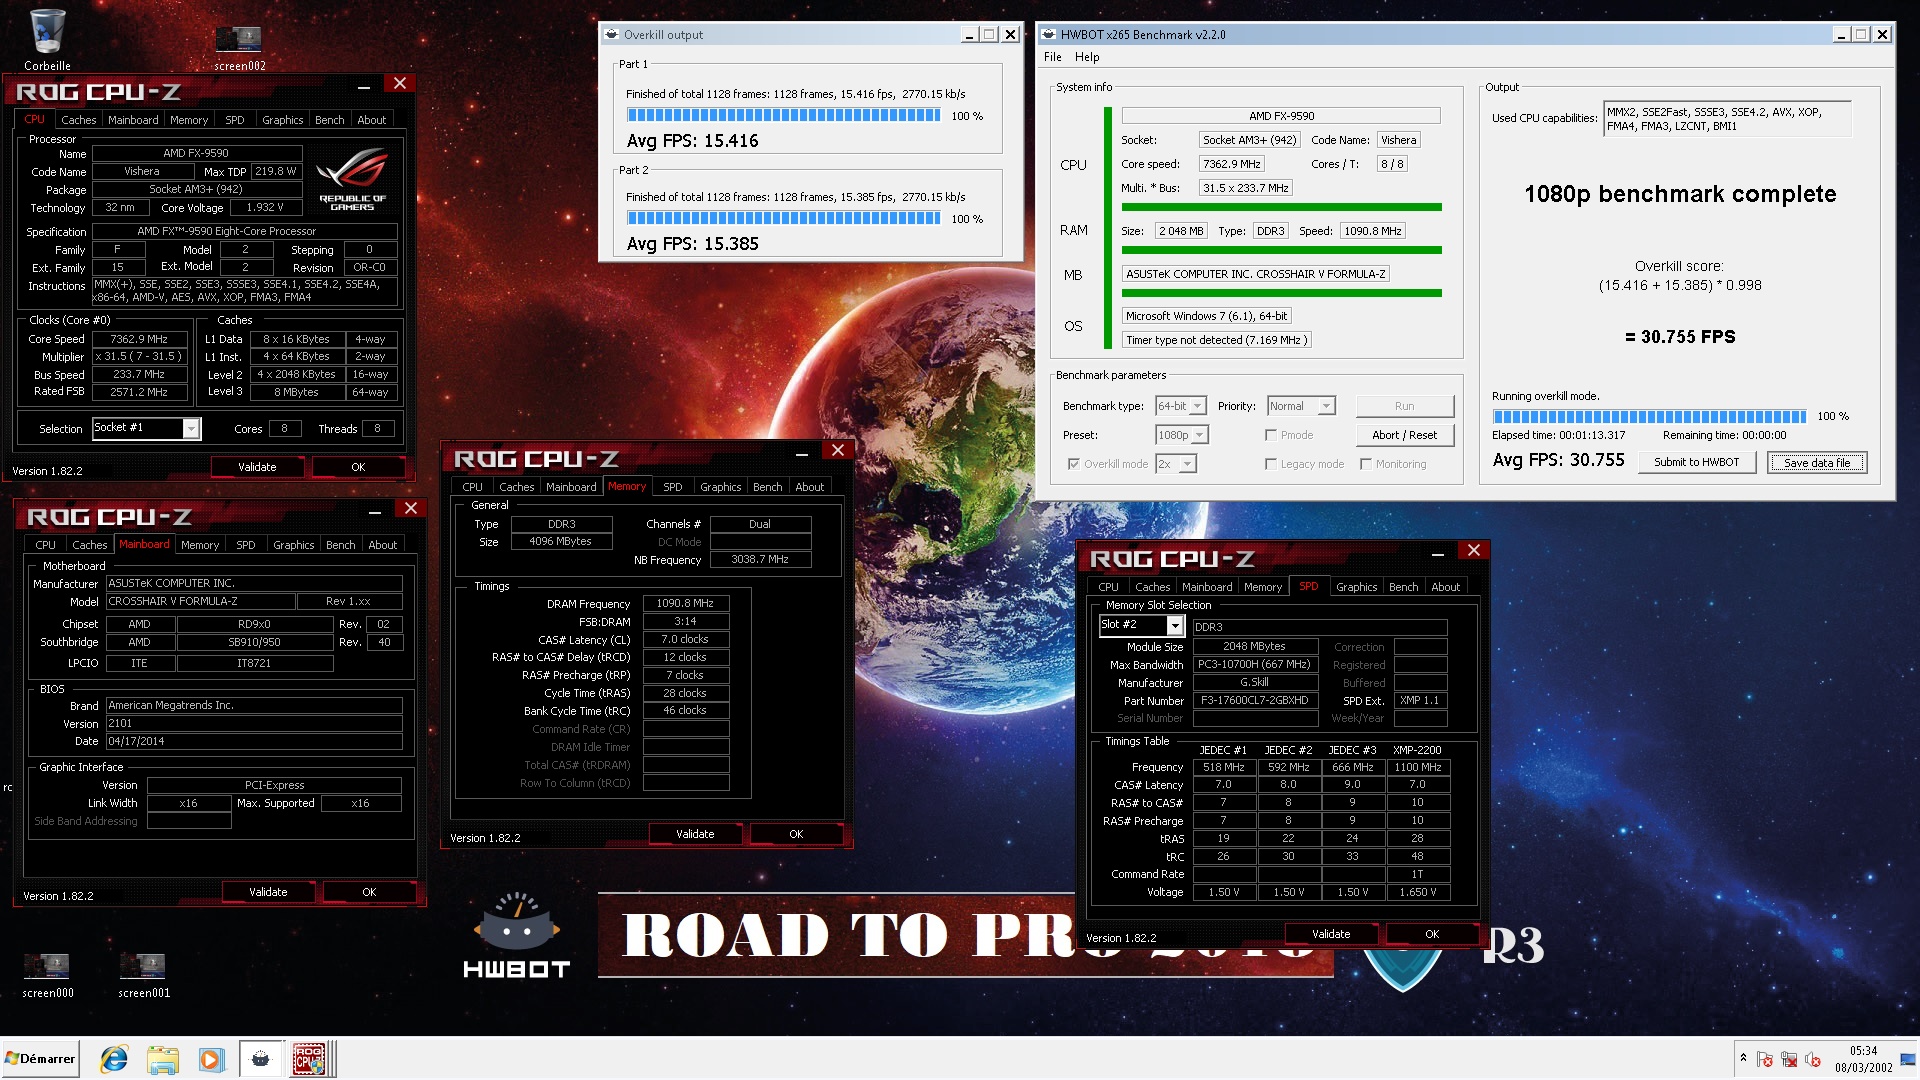Click OK in the Memory CPU-Z window
Screen dimensions: 1920x1080
tap(796, 834)
